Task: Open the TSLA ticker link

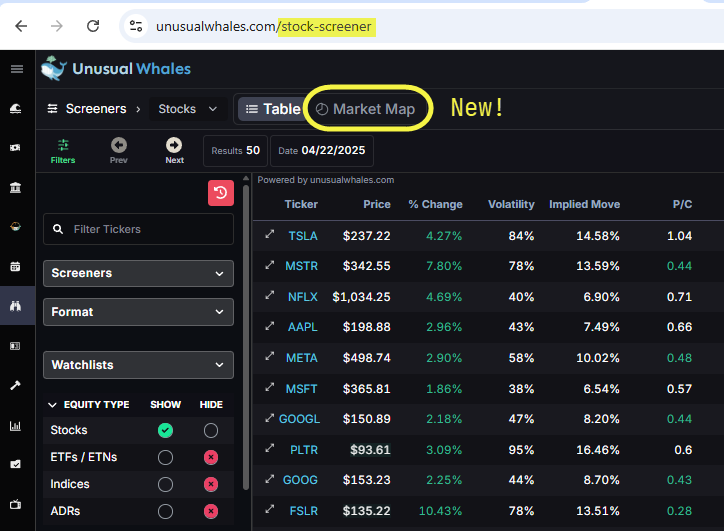Action: pyautogui.click(x=303, y=236)
